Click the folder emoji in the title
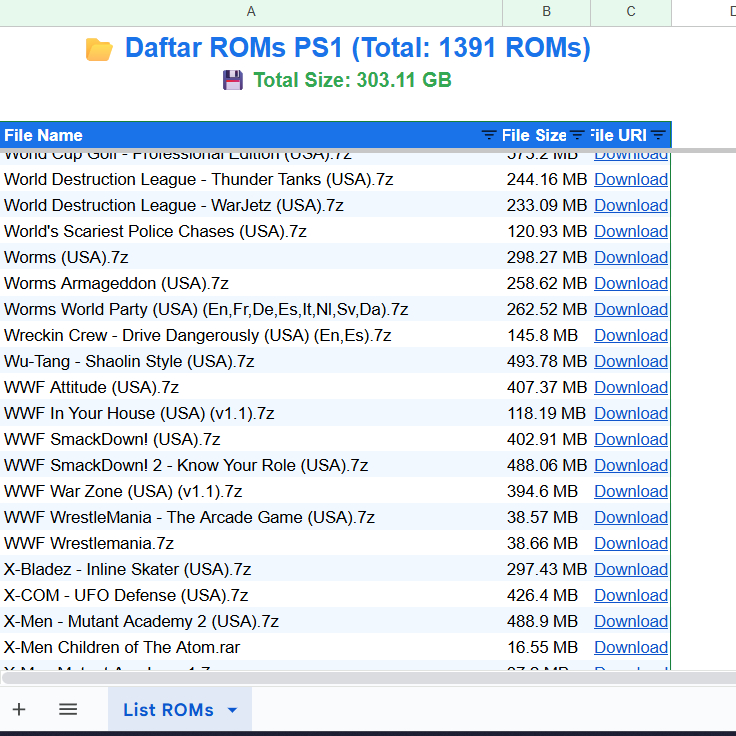736x736 pixels. (x=99, y=49)
